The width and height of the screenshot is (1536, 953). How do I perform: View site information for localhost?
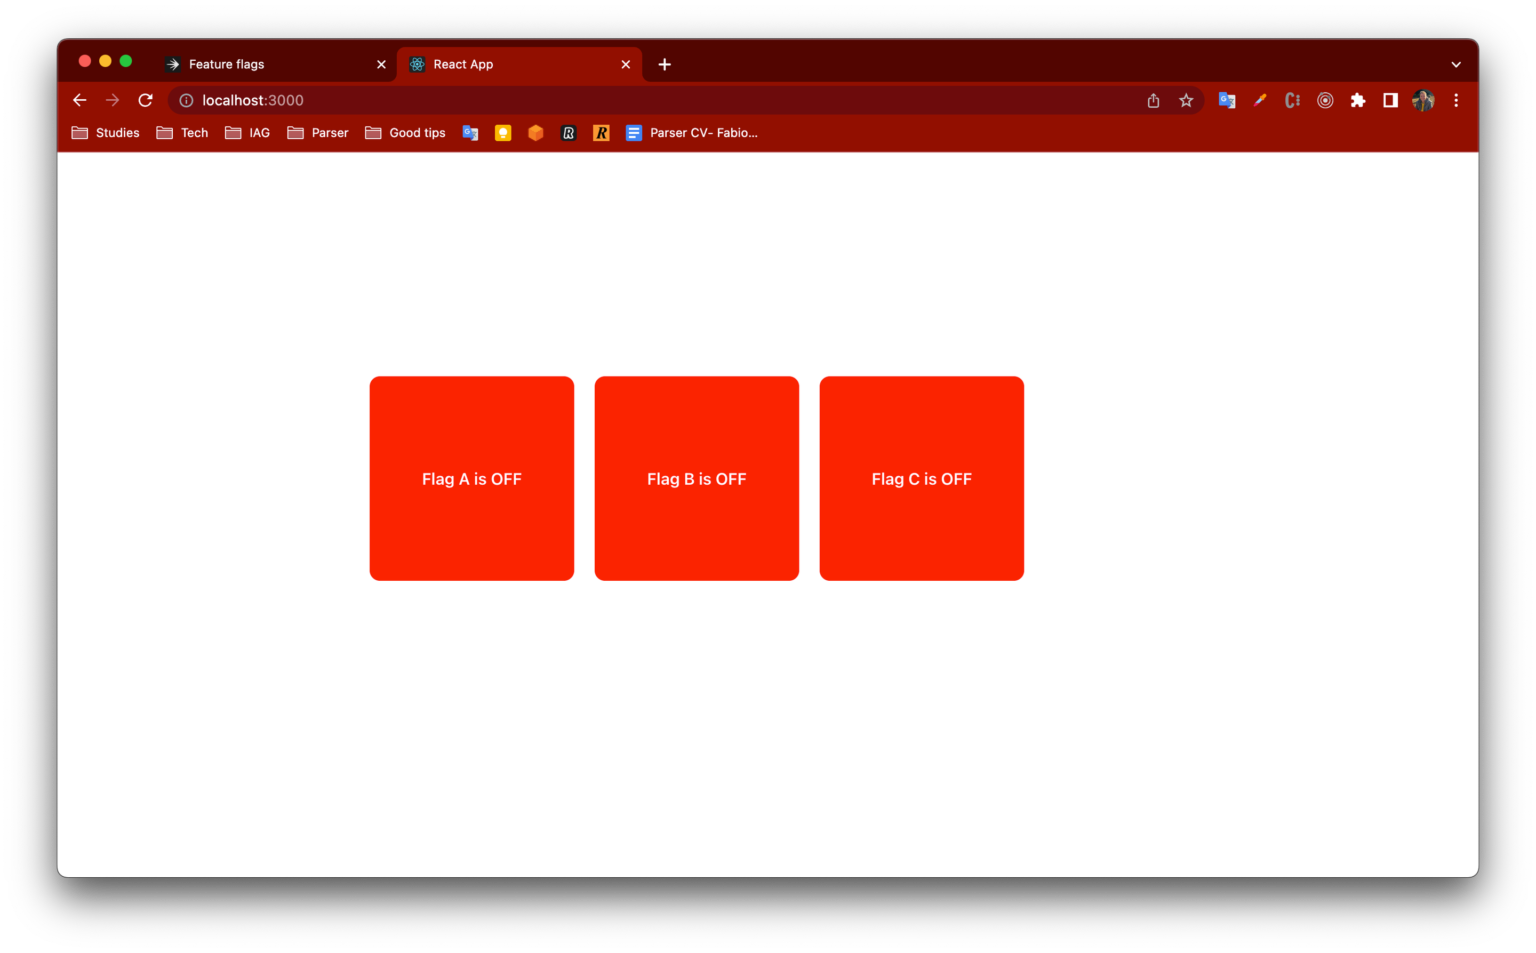coord(186,100)
